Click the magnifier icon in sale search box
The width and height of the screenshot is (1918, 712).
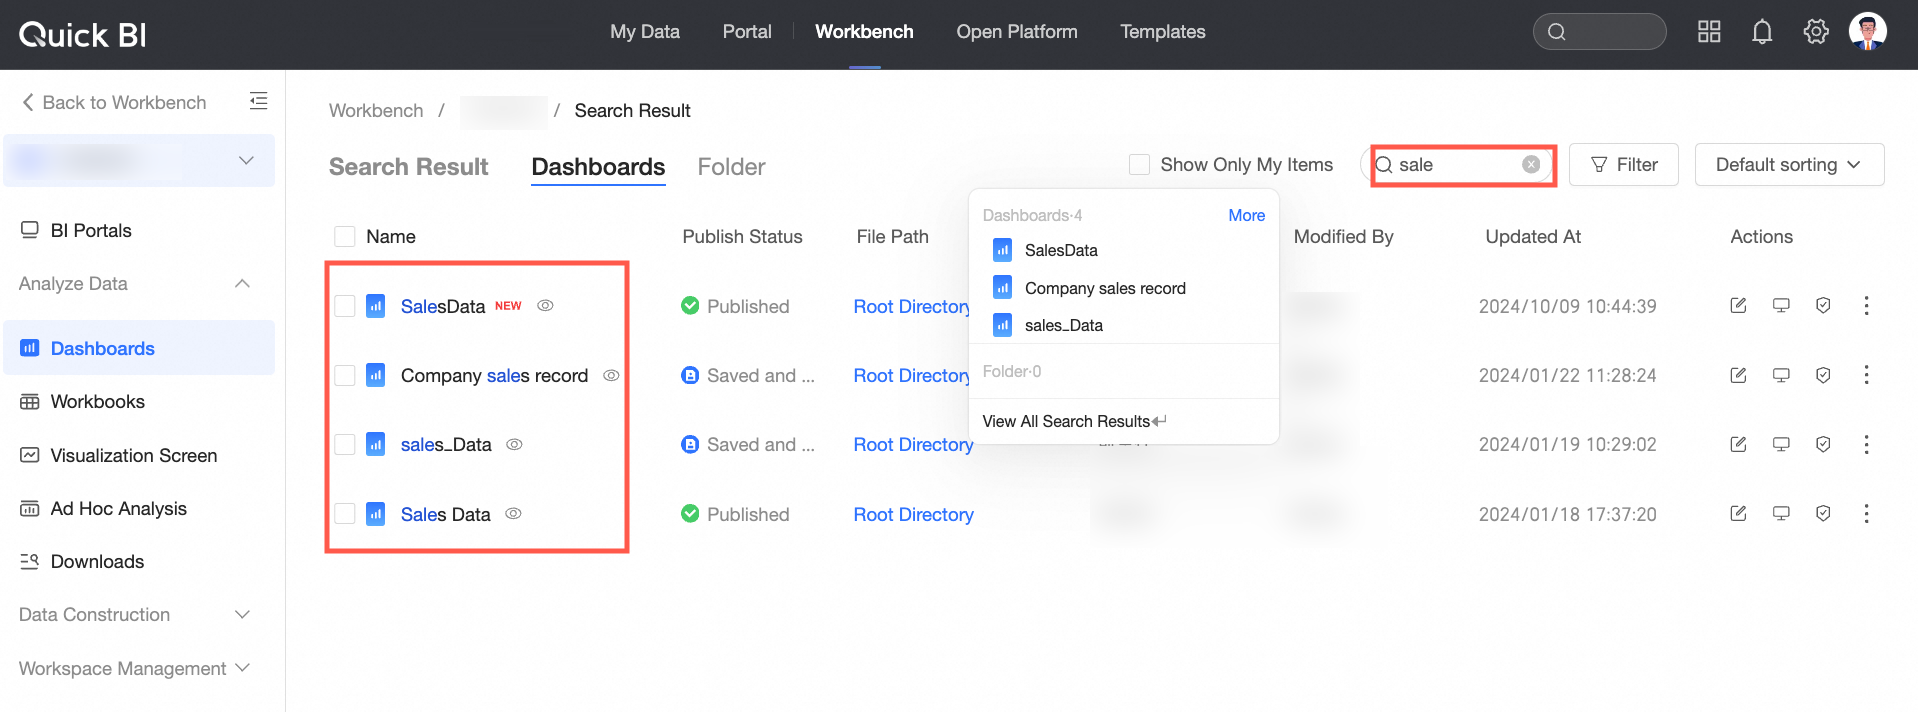click(1384, 165)
